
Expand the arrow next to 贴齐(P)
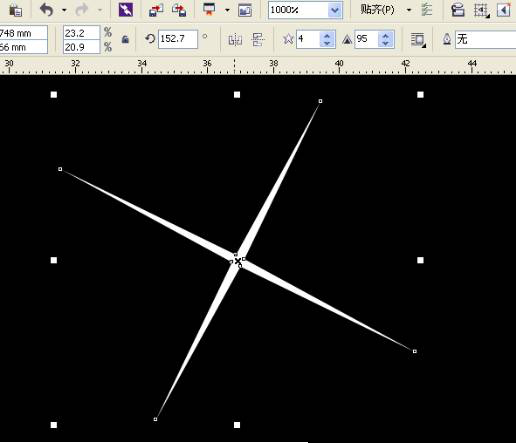pos(409,10)
